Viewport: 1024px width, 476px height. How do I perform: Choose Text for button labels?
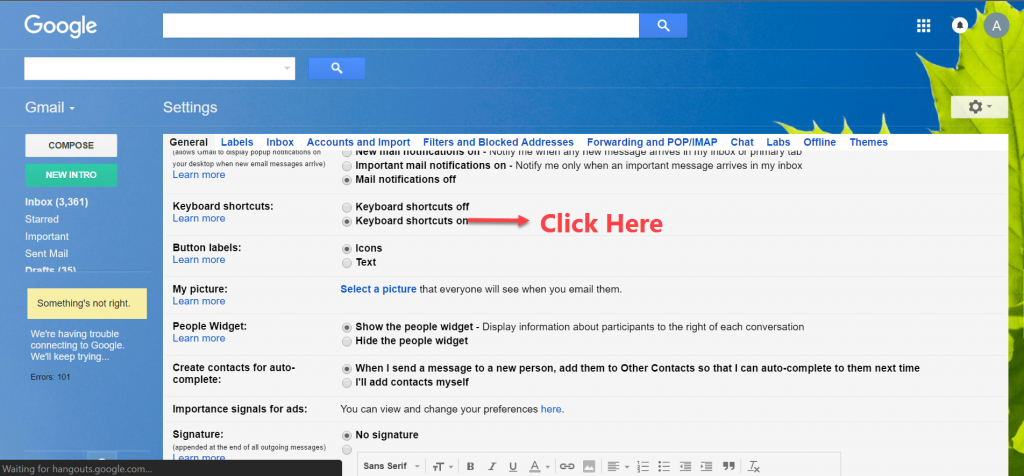(x=347, y=262)
